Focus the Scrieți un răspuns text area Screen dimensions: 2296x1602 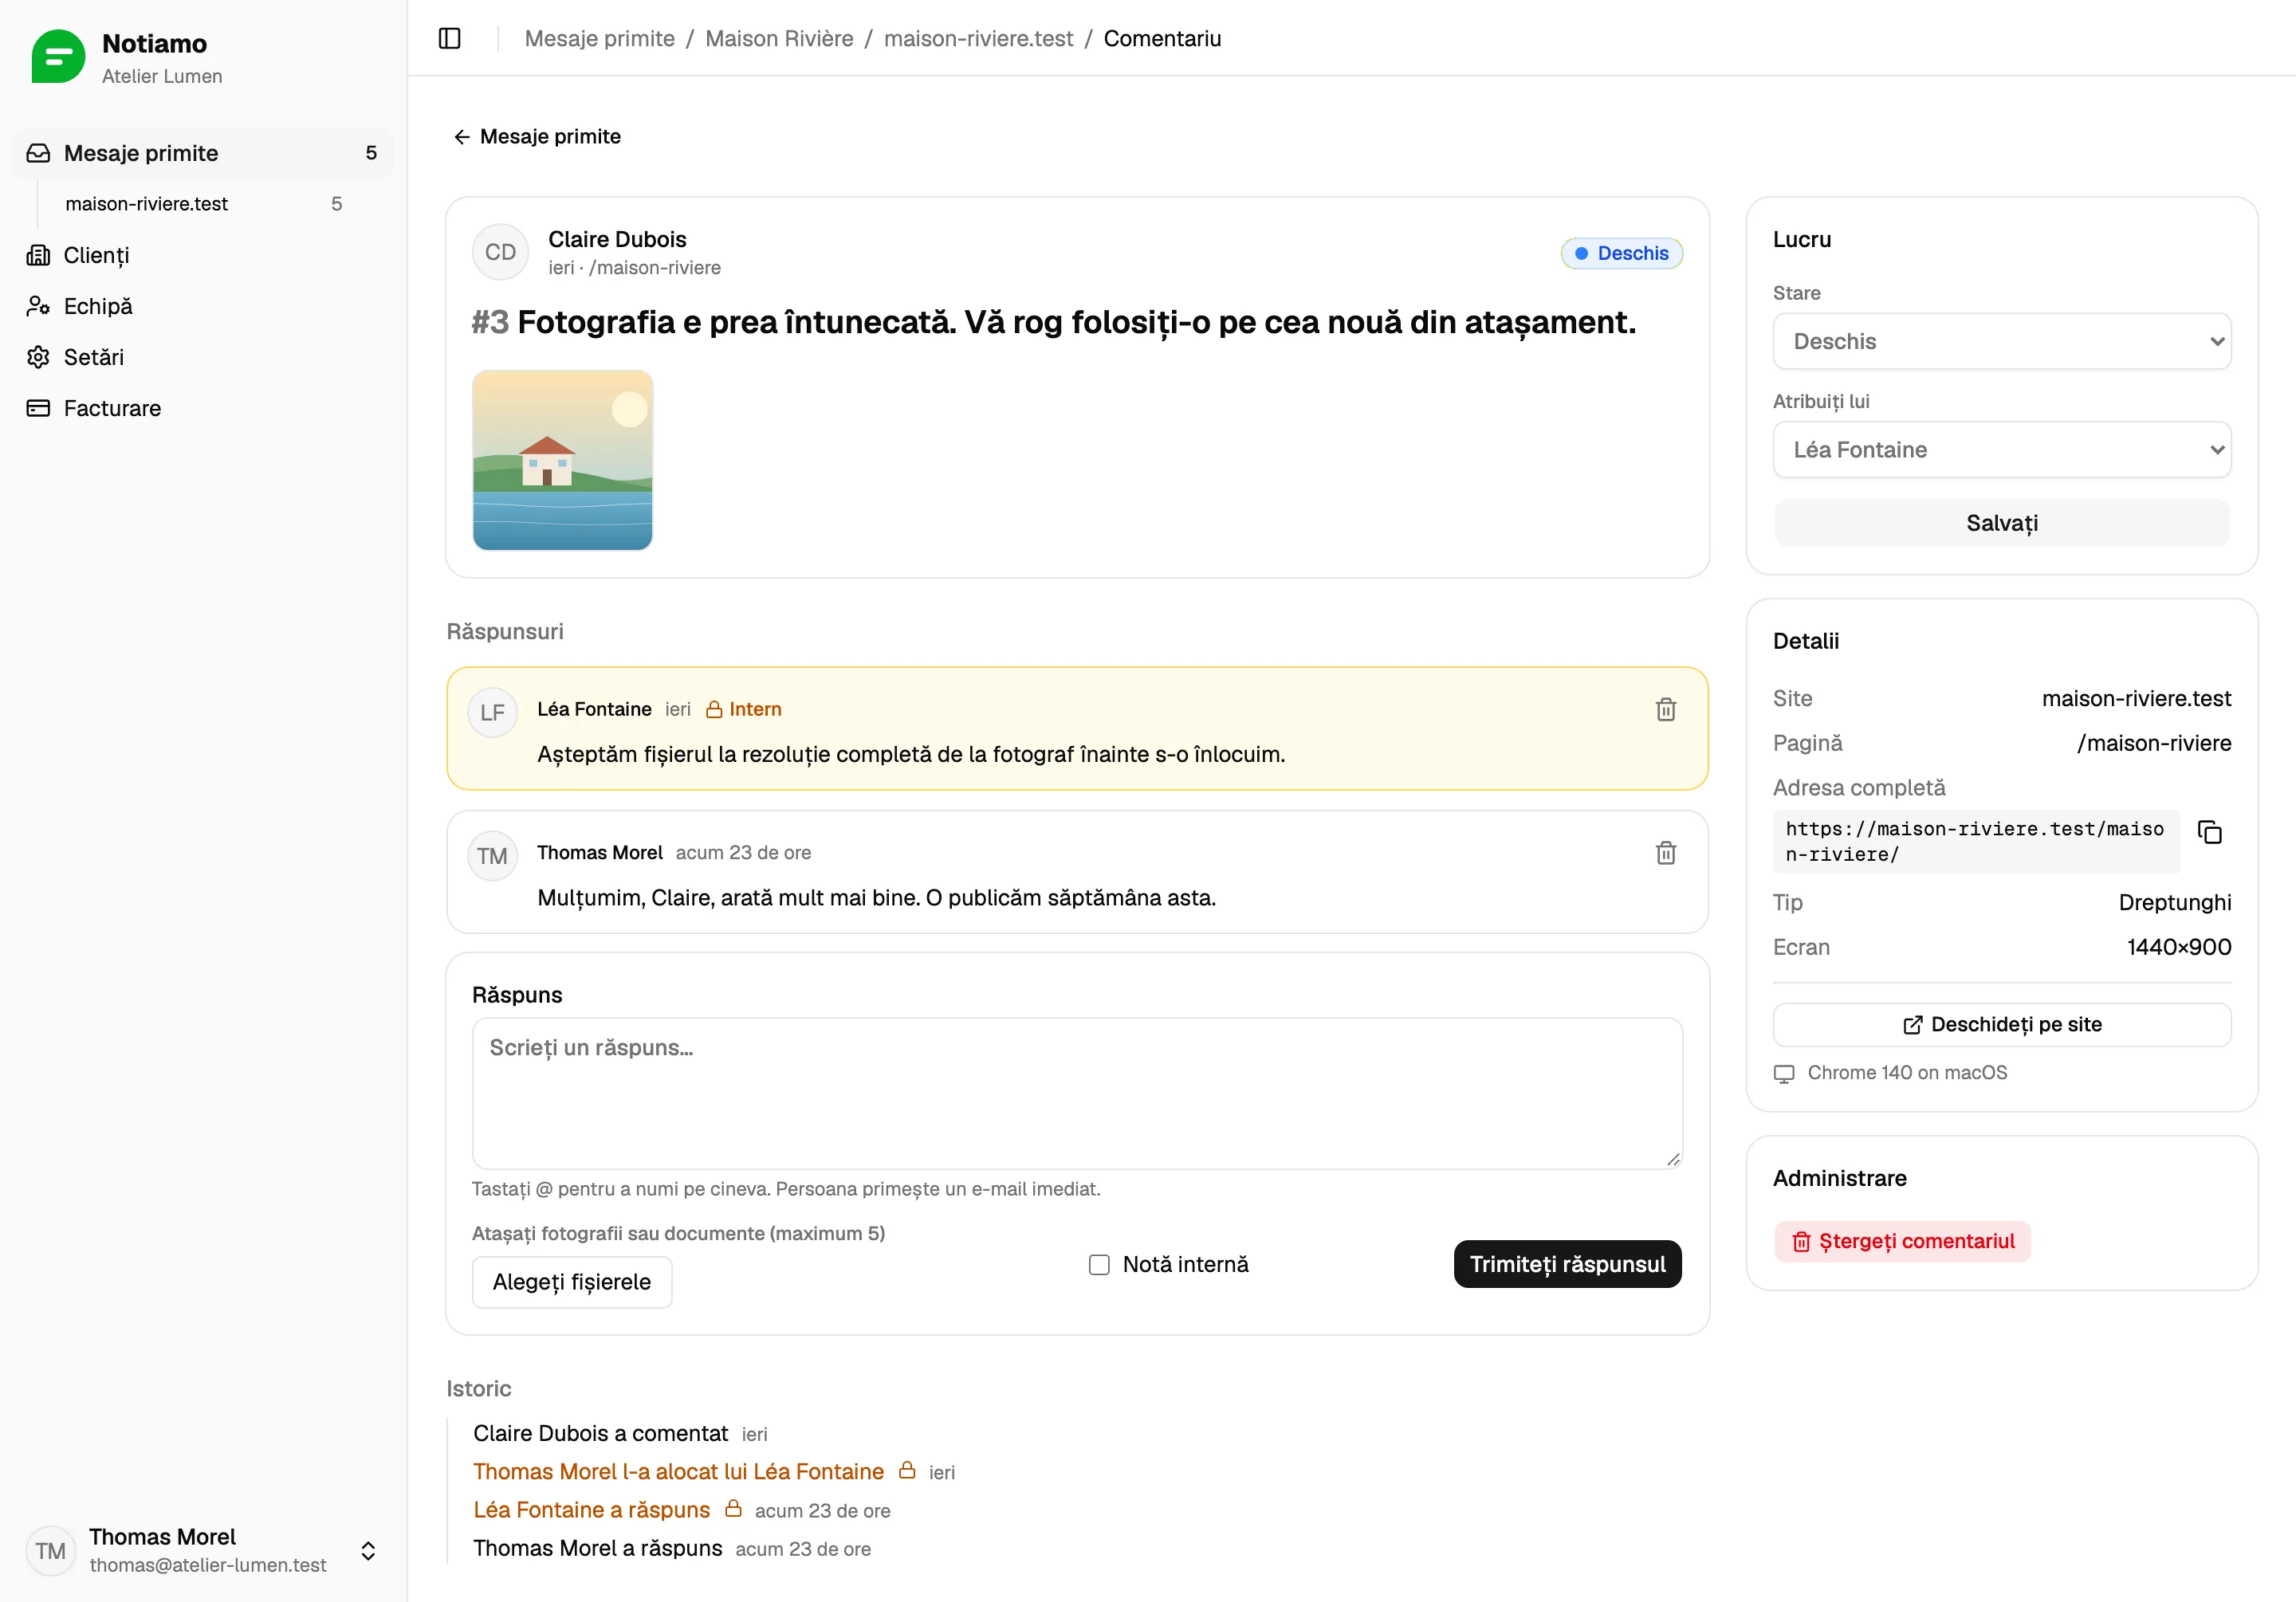click(1077, 1093)
